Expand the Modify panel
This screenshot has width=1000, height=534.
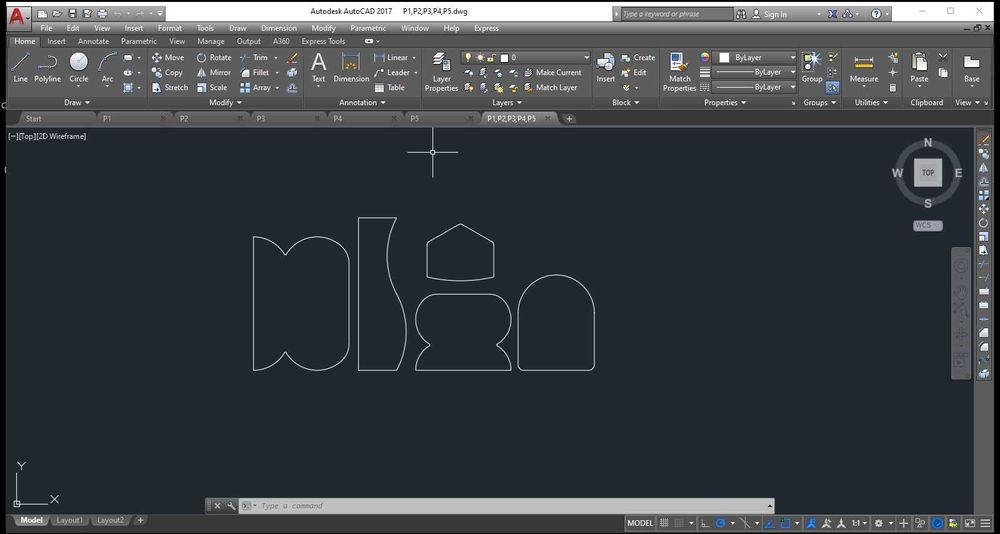(226, 103)
